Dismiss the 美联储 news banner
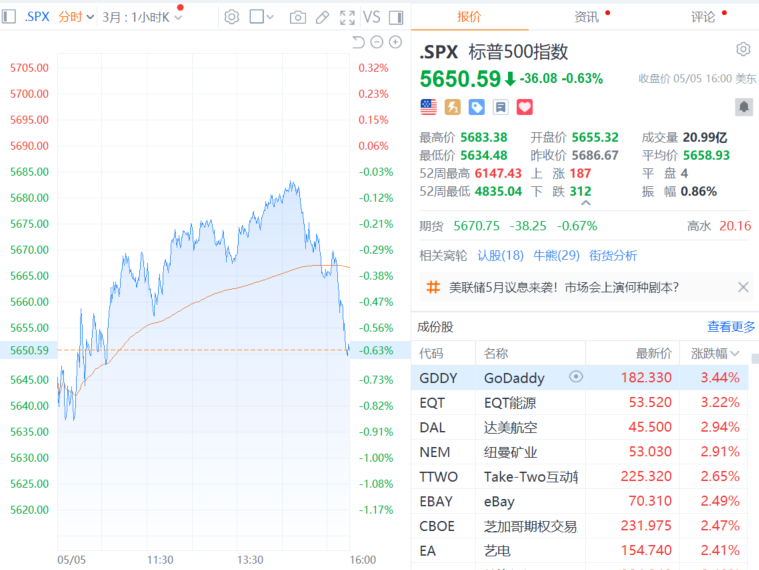 [x=743, y=288]
